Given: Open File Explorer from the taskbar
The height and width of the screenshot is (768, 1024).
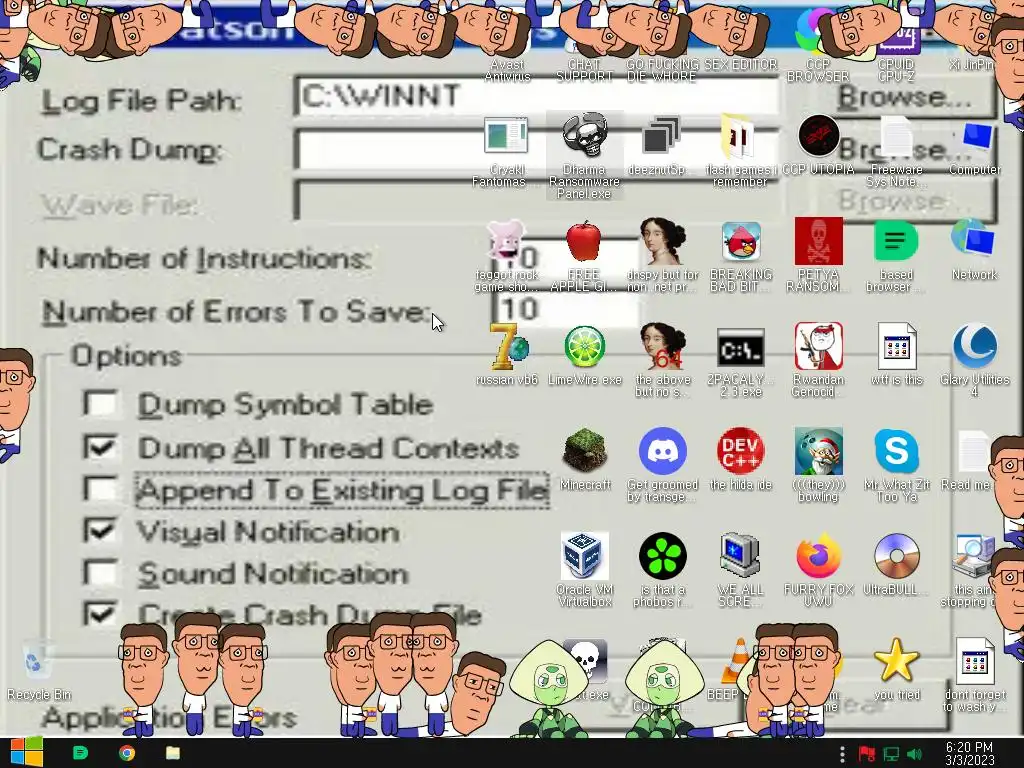Looking at the screenshot, I should [172, 753].
